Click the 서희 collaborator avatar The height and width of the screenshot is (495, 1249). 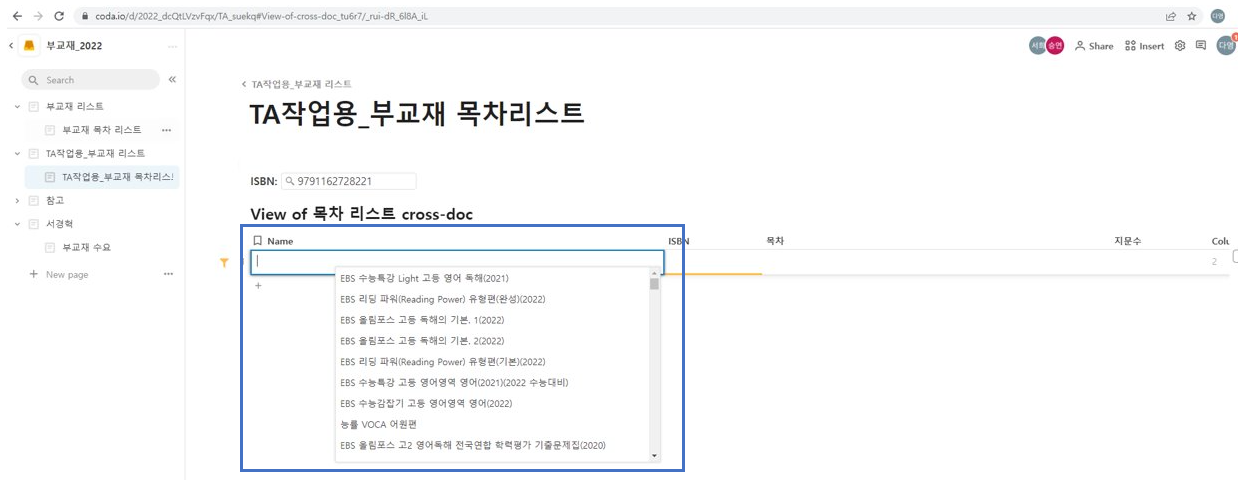tap(1038, 45)
